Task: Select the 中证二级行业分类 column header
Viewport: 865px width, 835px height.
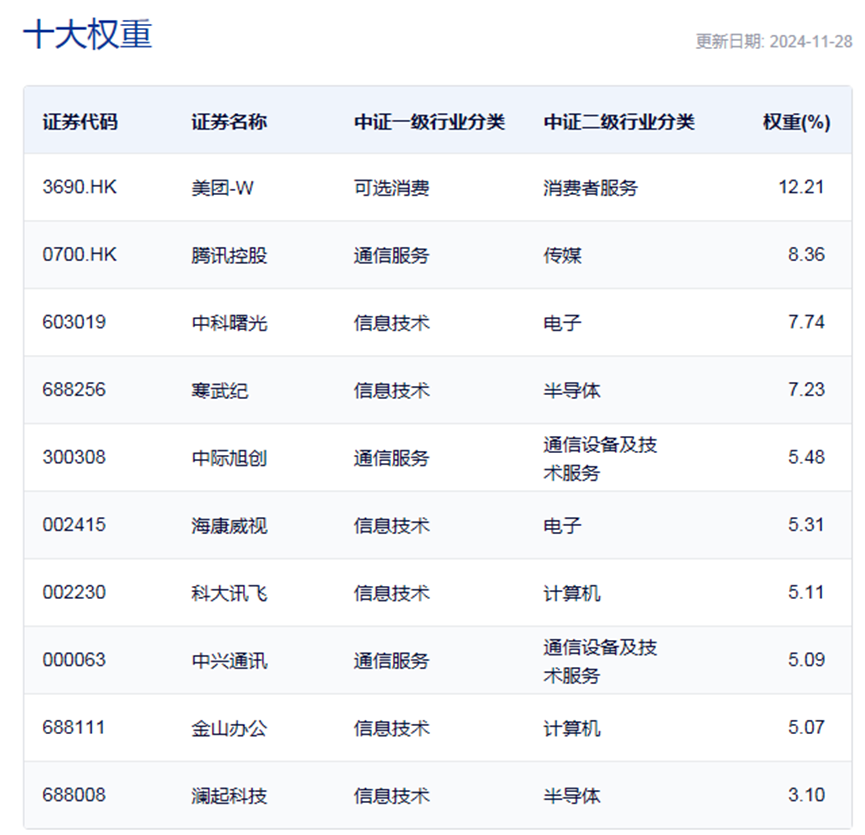Action: (619, 122)
